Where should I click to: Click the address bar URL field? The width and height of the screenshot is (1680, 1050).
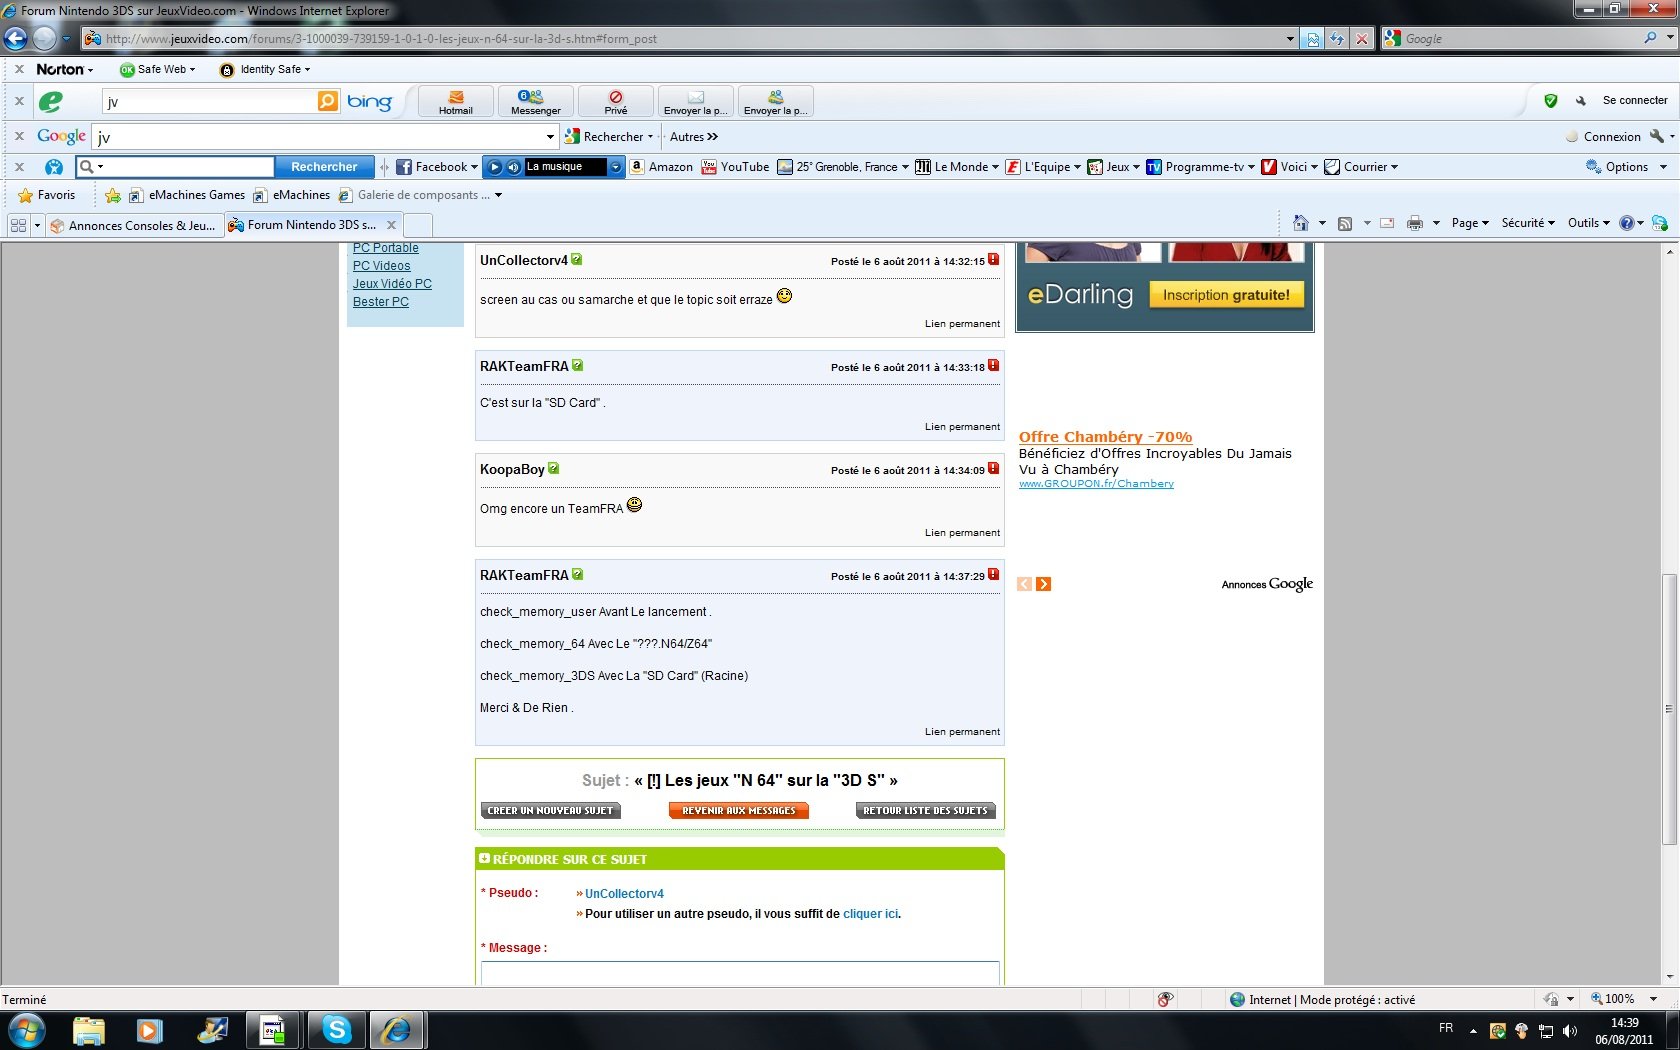pos(690,39)
